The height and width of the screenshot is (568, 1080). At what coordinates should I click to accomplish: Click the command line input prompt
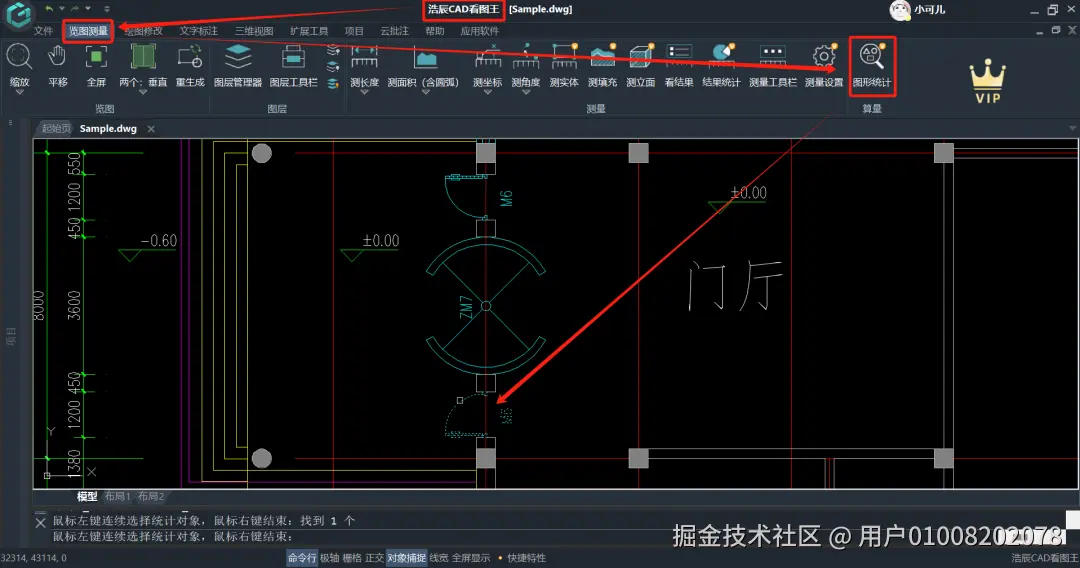172,536
